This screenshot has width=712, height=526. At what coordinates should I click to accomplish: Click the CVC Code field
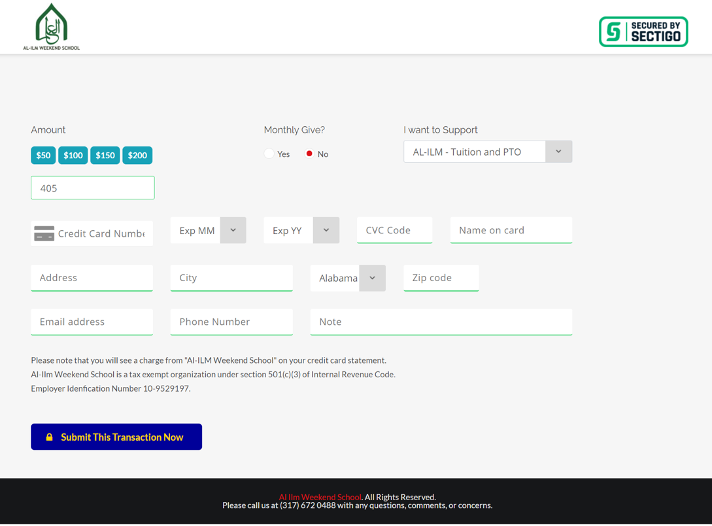point(395,230)
